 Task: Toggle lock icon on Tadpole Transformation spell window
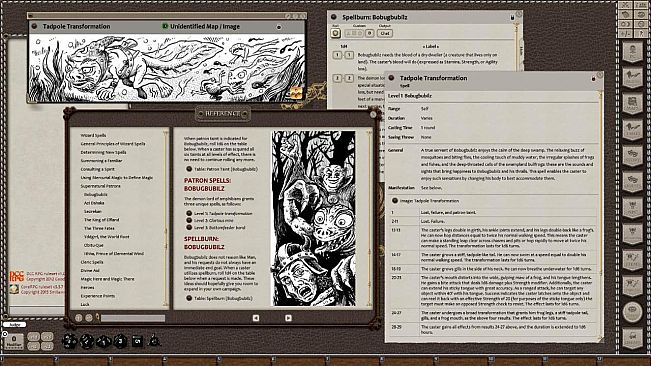[593, 78]
